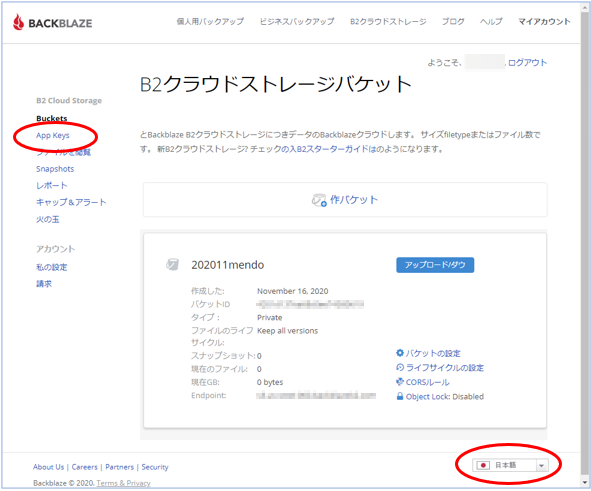Open App Keys in the sidebar

click(53, 135)
